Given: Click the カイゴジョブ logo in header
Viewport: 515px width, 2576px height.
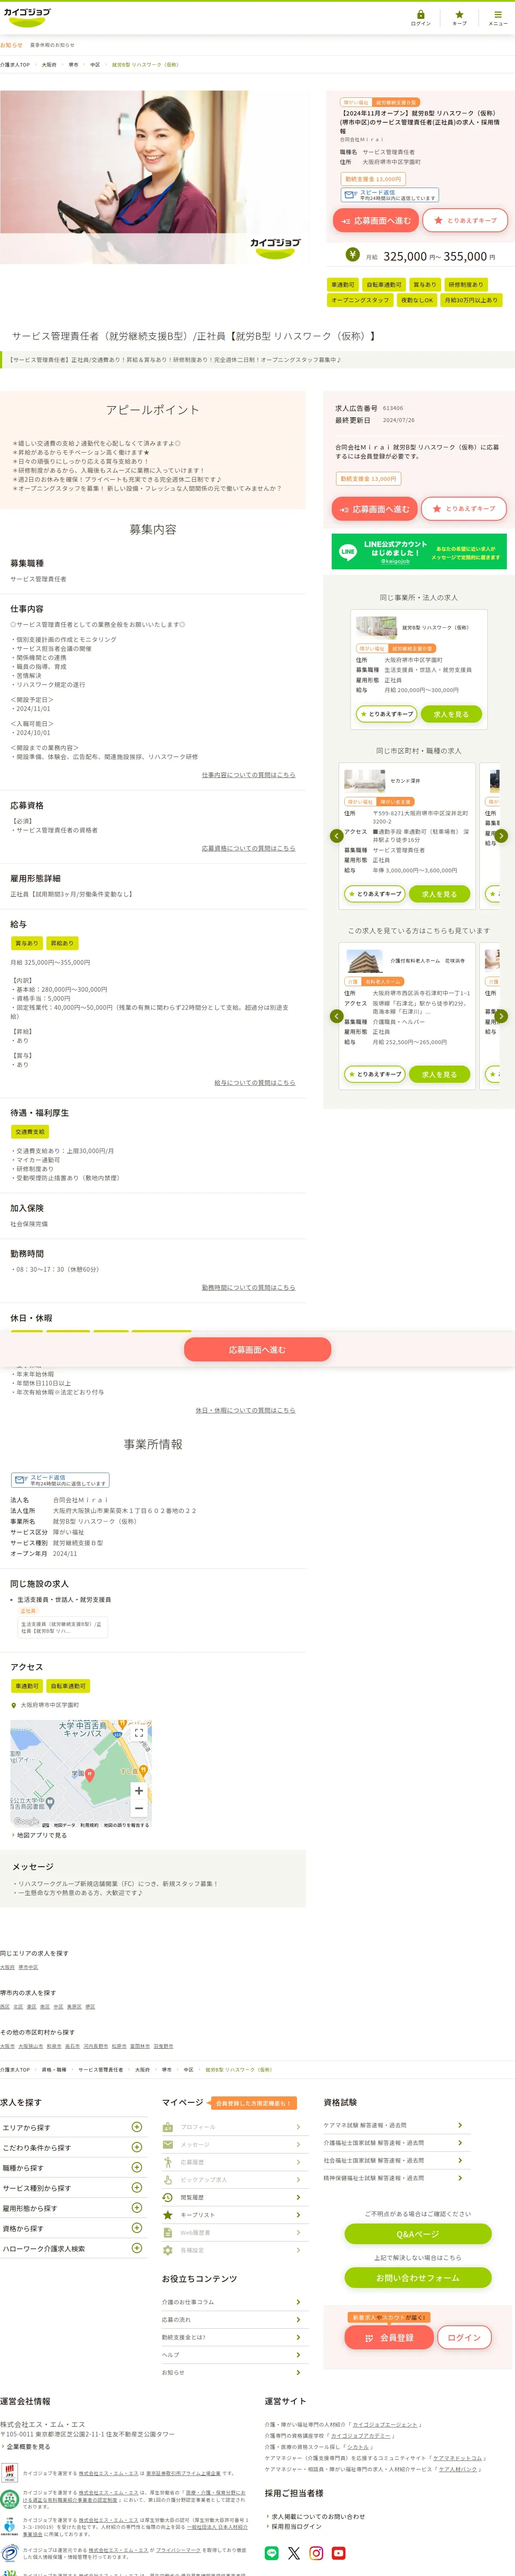Looking at the screenshot, I should pos(27,17).
